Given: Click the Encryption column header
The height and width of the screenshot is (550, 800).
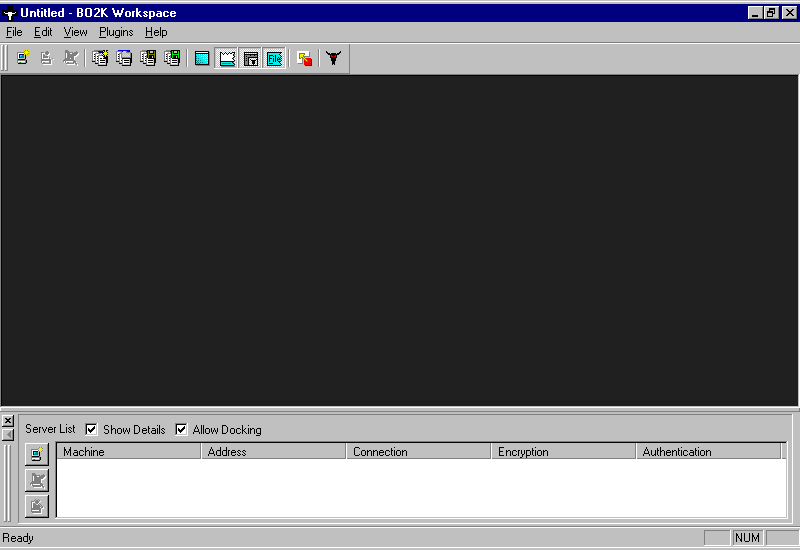Looking at the screenshot, I should [x=563, y=452].
